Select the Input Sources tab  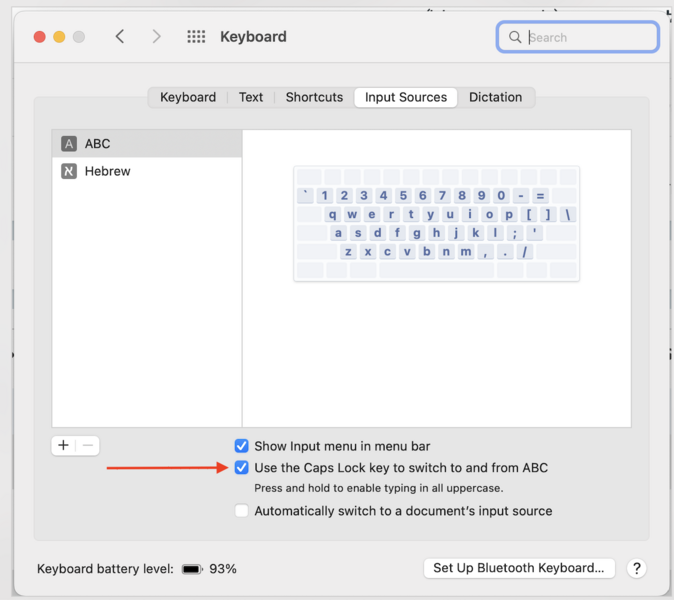[406, 98]
